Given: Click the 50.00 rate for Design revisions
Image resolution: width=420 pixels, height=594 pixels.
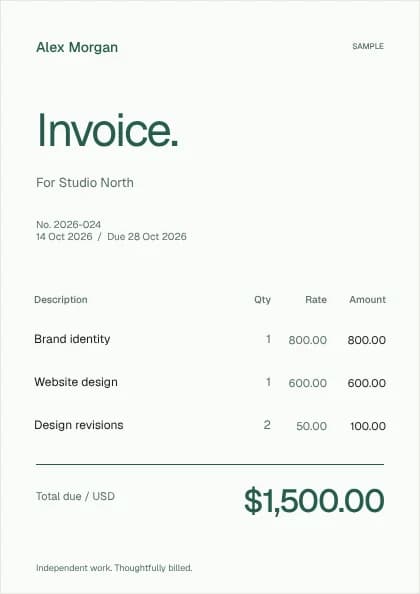Looking at the screenshot, I should coord(311,426).
